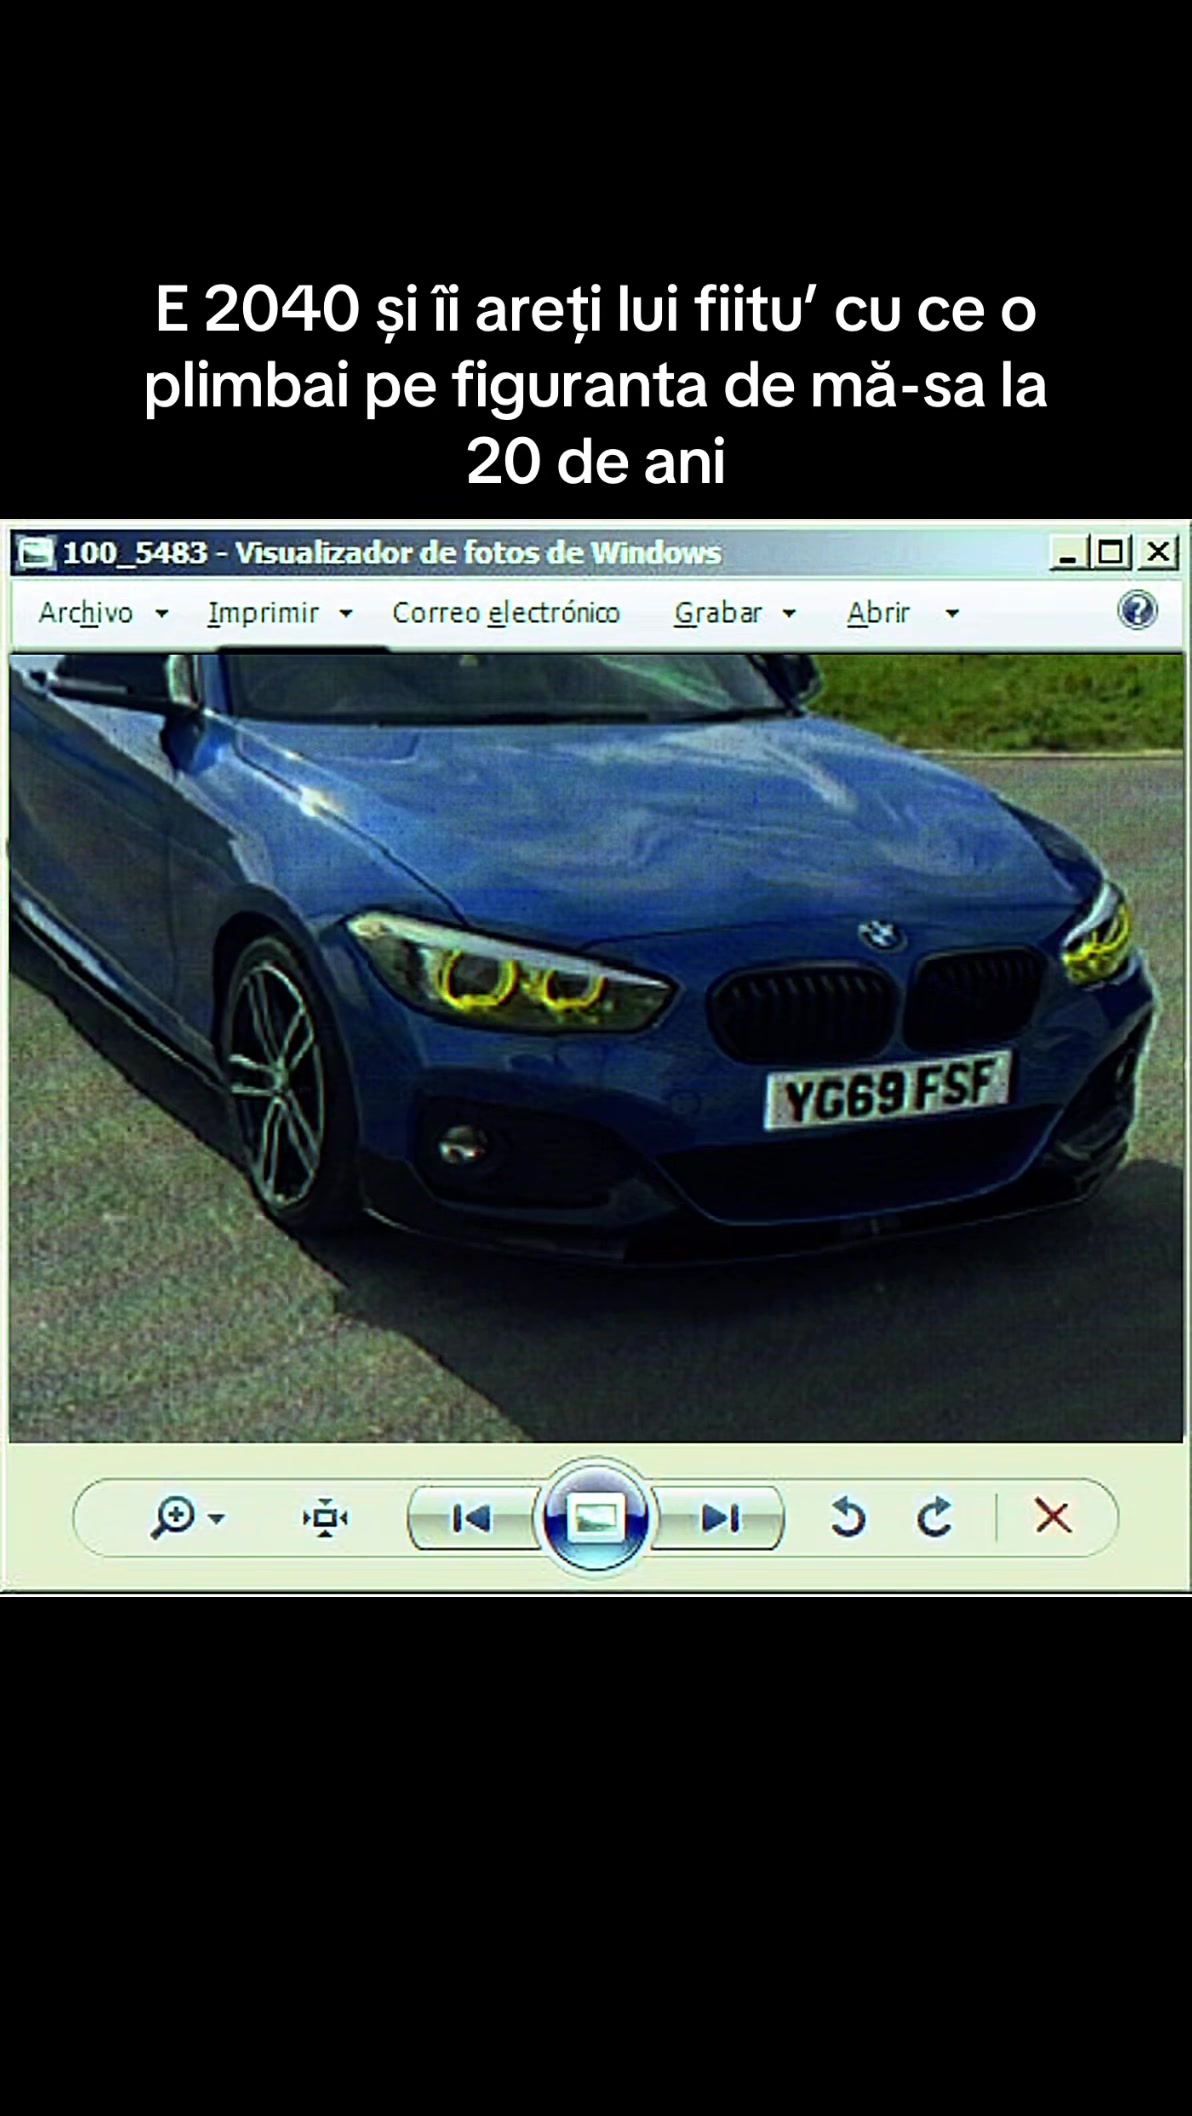The height and width of the screenshot is (2116, 1192).
Task: Open the blue help question-mark icon
Action: pos(1137,610)
